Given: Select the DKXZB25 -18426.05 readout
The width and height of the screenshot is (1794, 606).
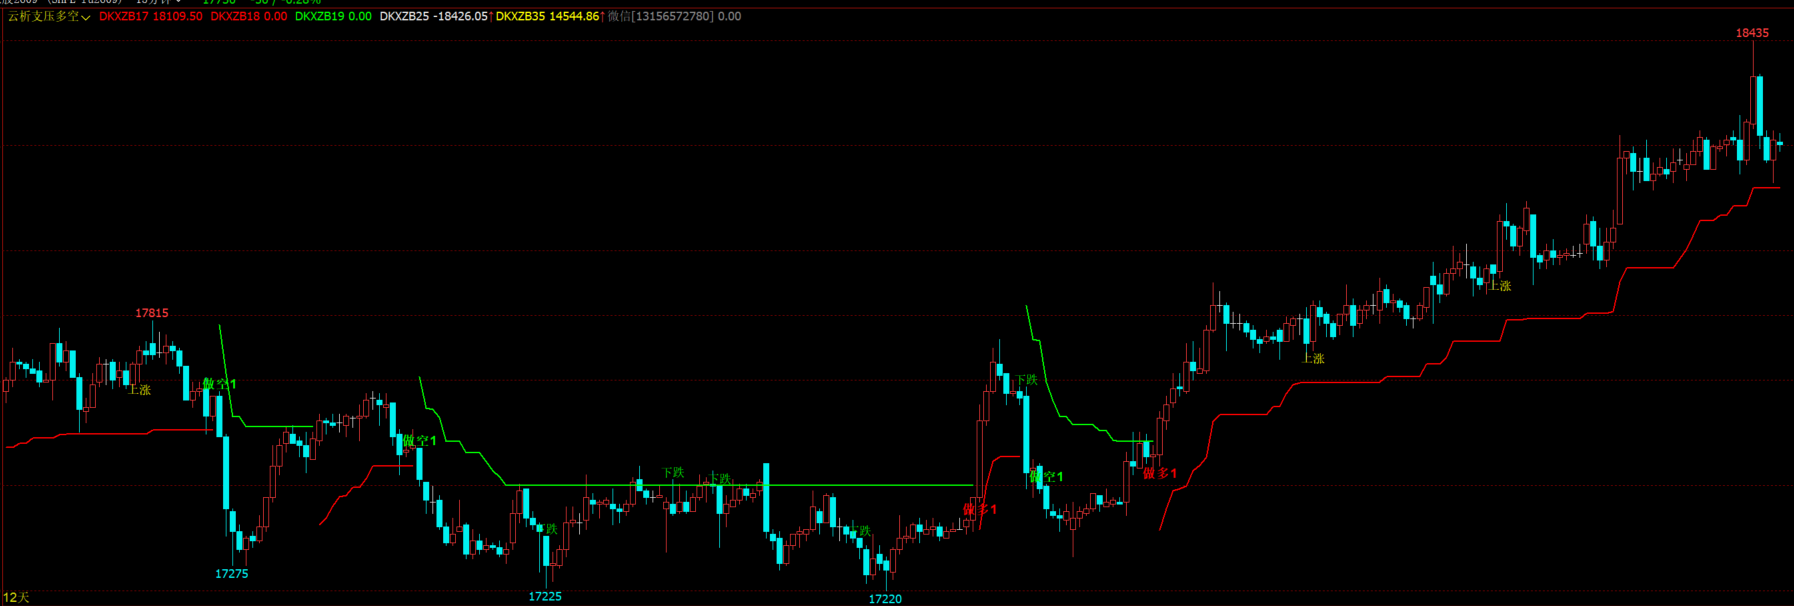Looking at the screenshot, I should click(434, 17).
